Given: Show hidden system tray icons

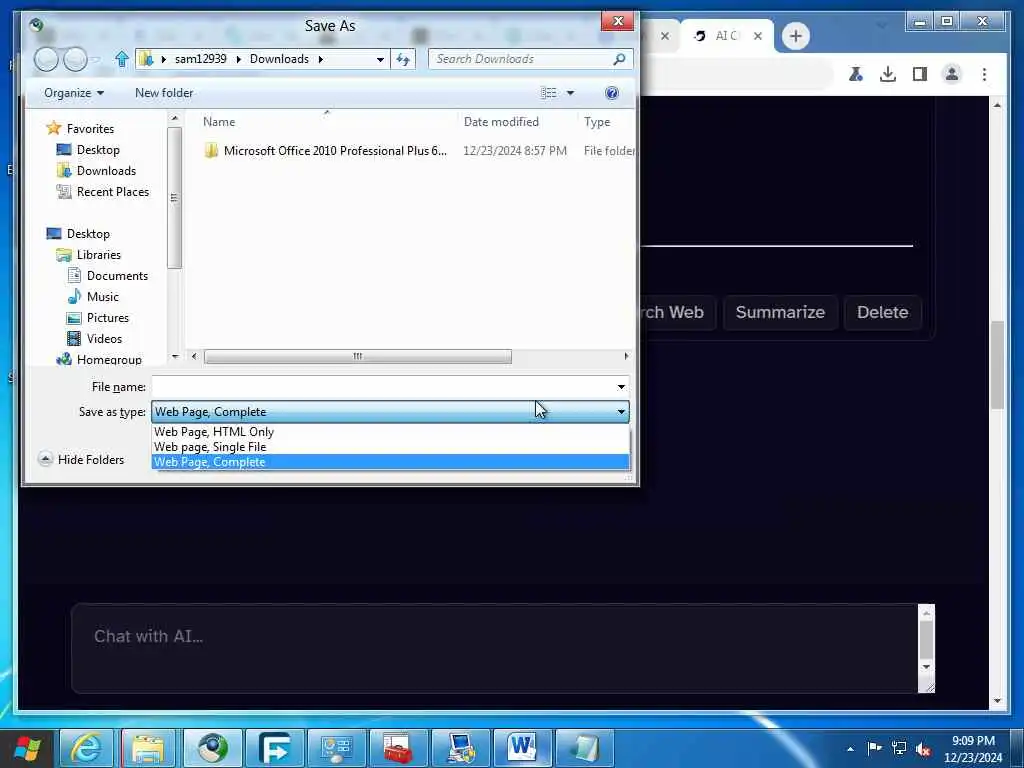Looking at the screenshot, I should coord(850,749).
